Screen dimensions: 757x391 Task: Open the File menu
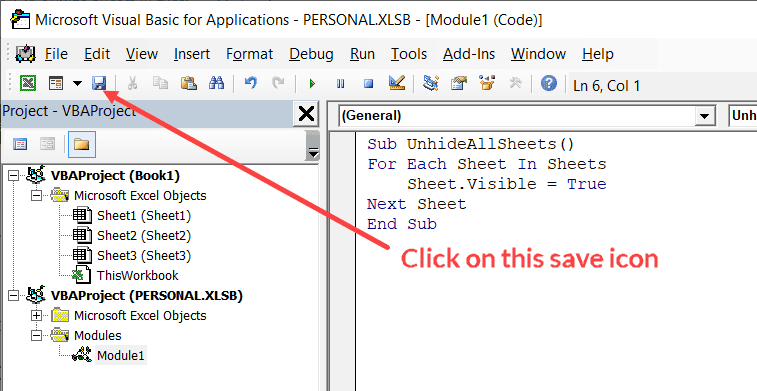(56, 54)
